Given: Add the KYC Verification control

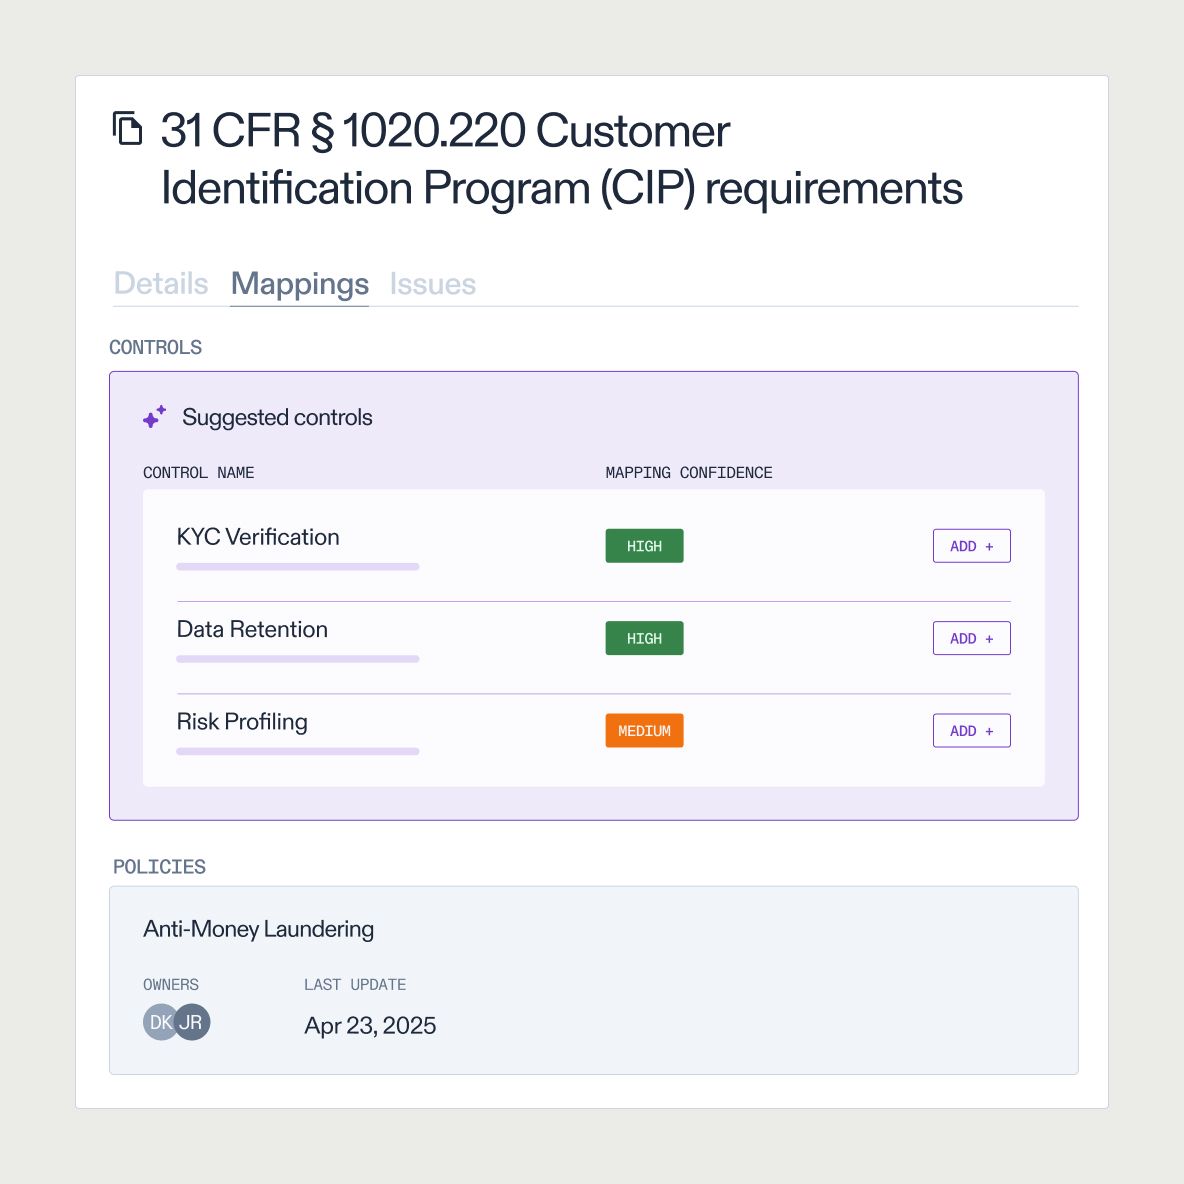Looking at the screenshot, I should click(971, 545).
